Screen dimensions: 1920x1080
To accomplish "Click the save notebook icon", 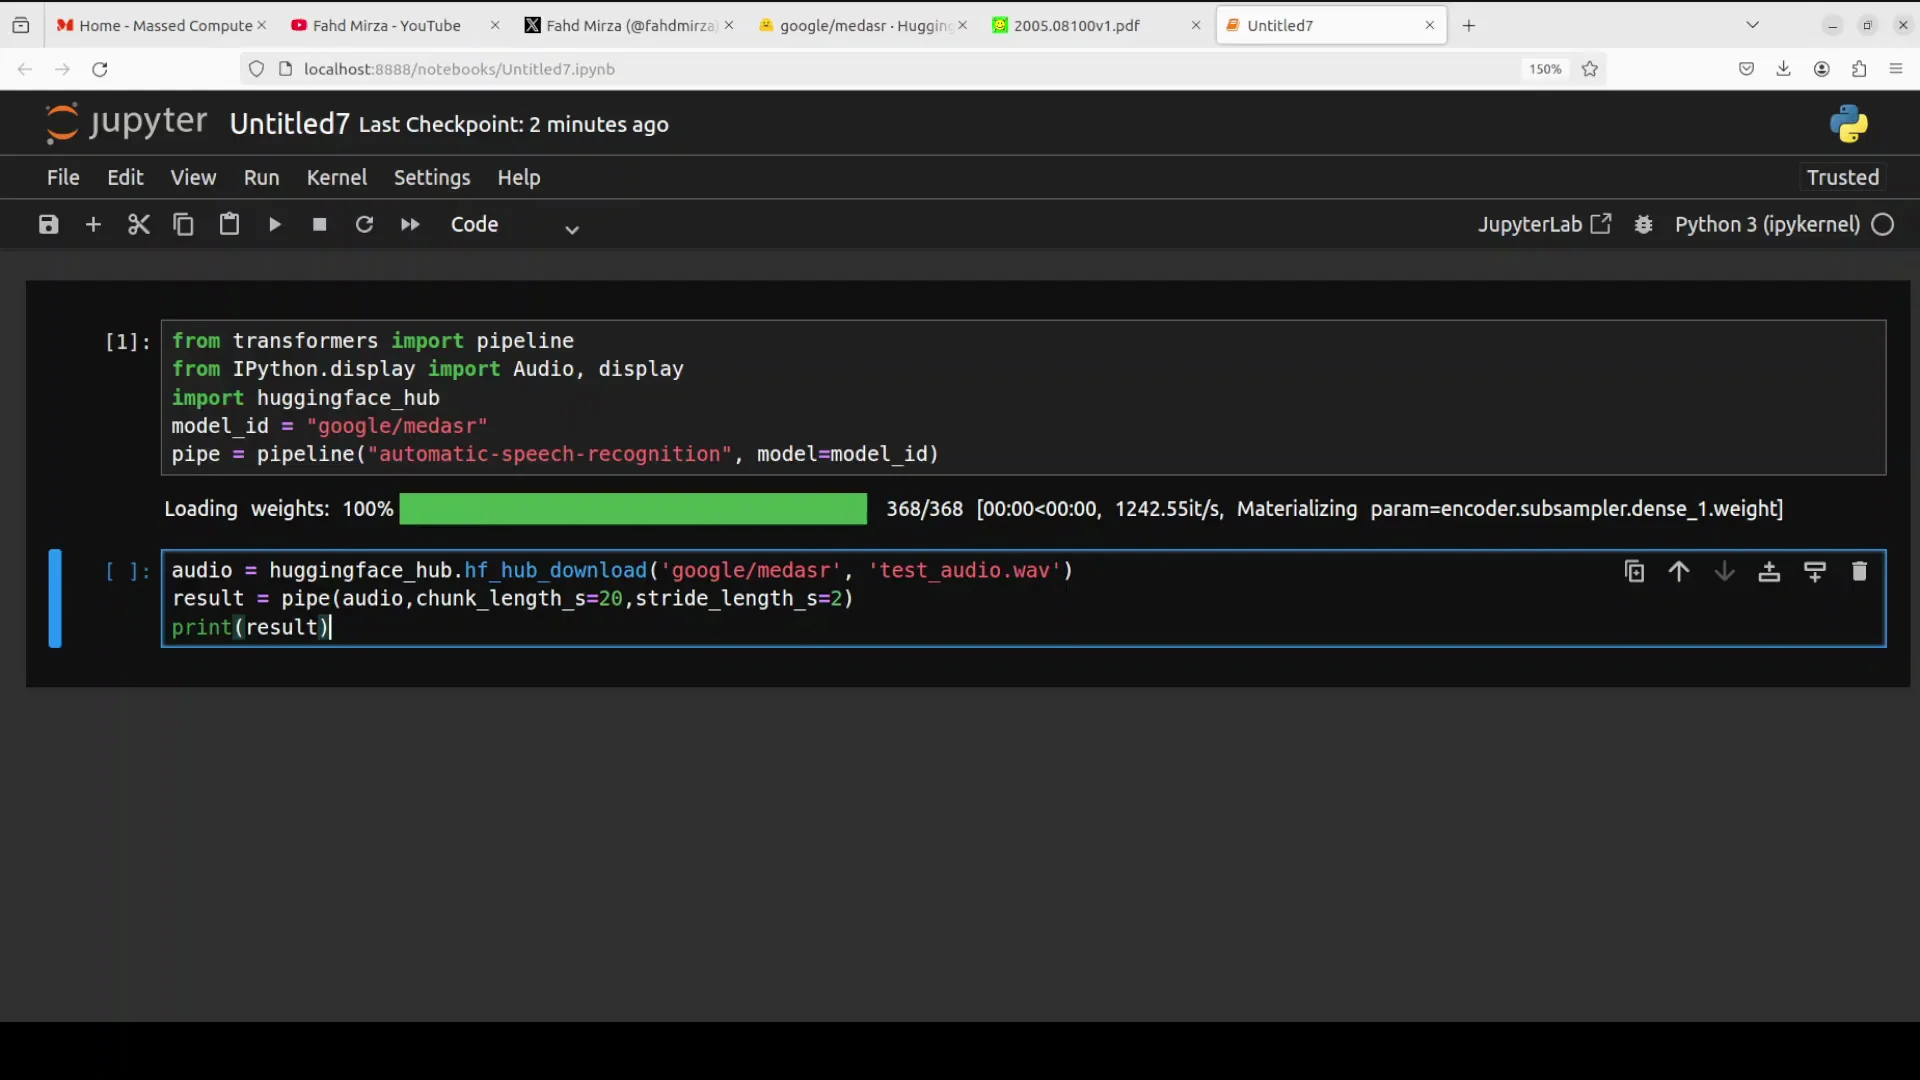I will point(48,224).
